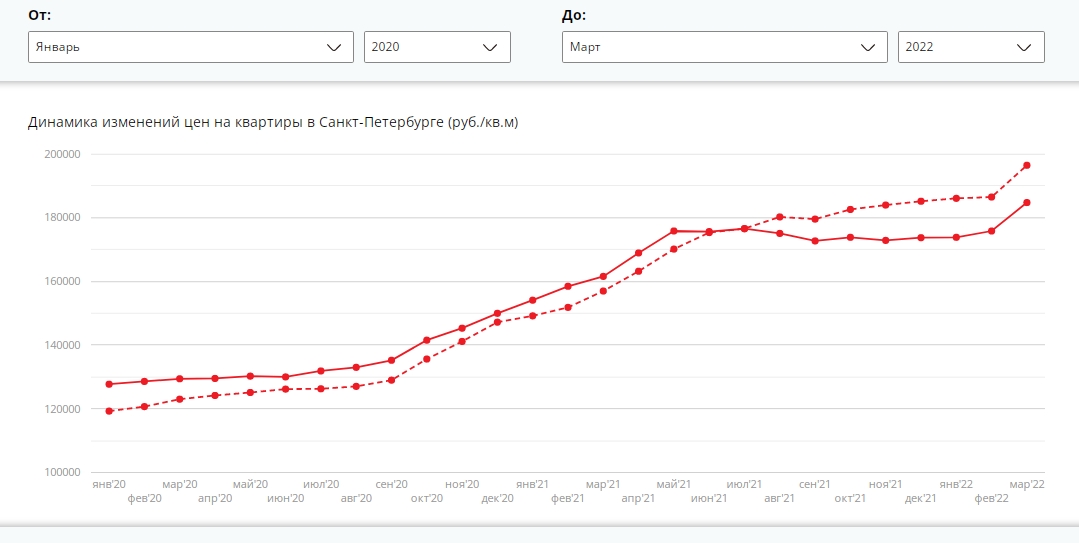Screen dimensions: 1079x543
Task: Click the chevron arrow in the Март selector
Action: [868, 47]
